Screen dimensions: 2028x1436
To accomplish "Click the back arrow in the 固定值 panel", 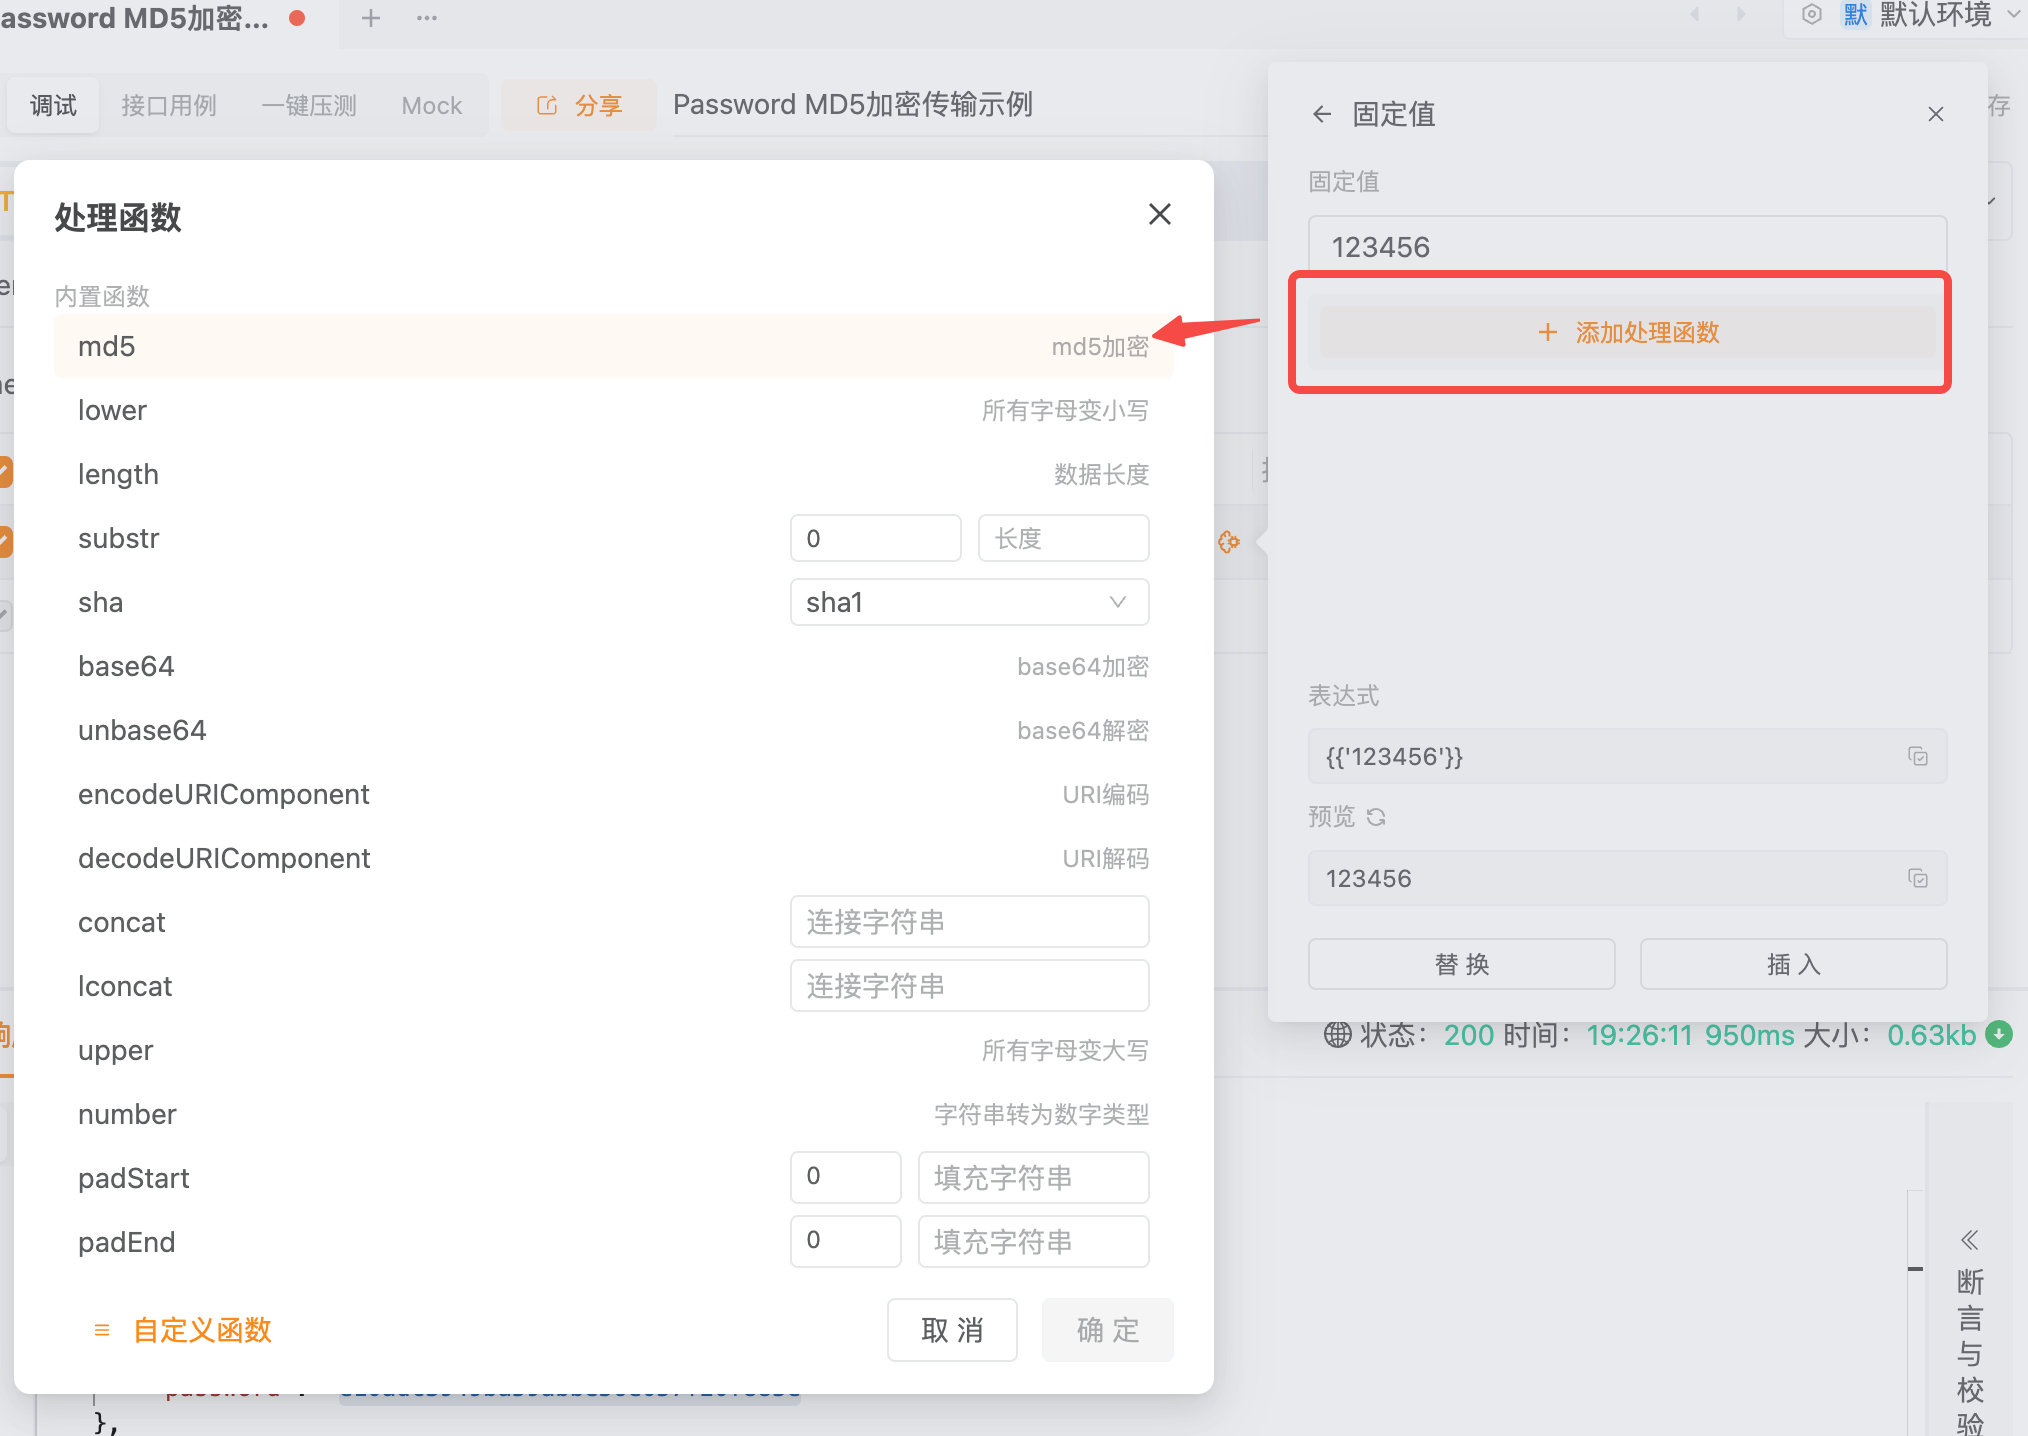I will 1322,114.
